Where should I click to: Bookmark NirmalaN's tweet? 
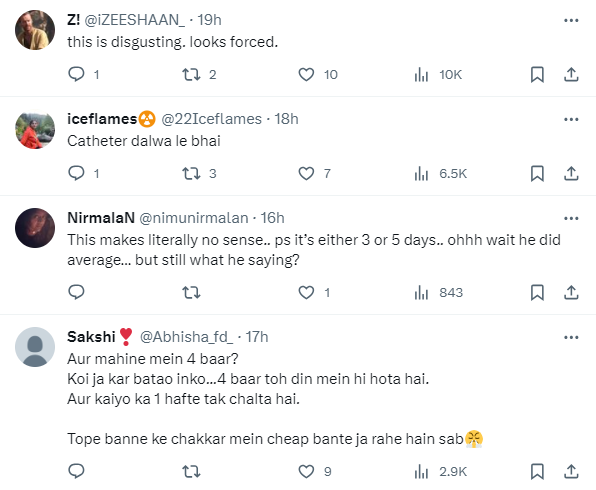point(537,293)
